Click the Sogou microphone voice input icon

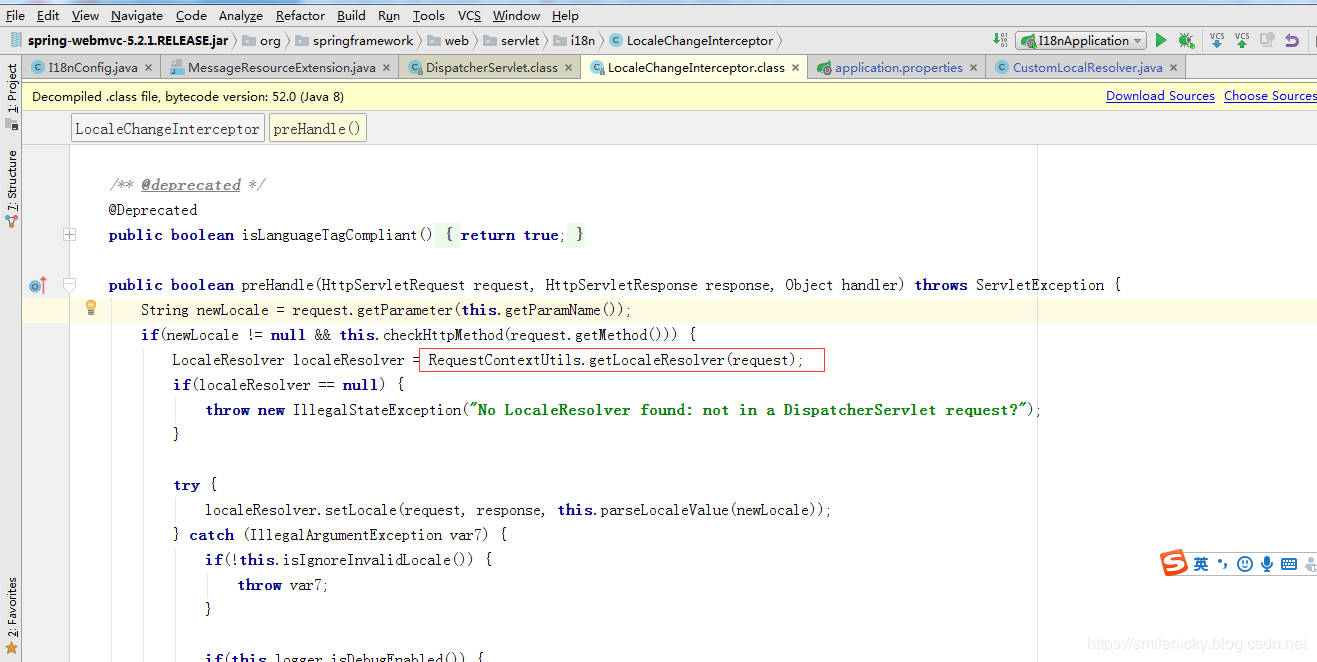[1267, 564]
